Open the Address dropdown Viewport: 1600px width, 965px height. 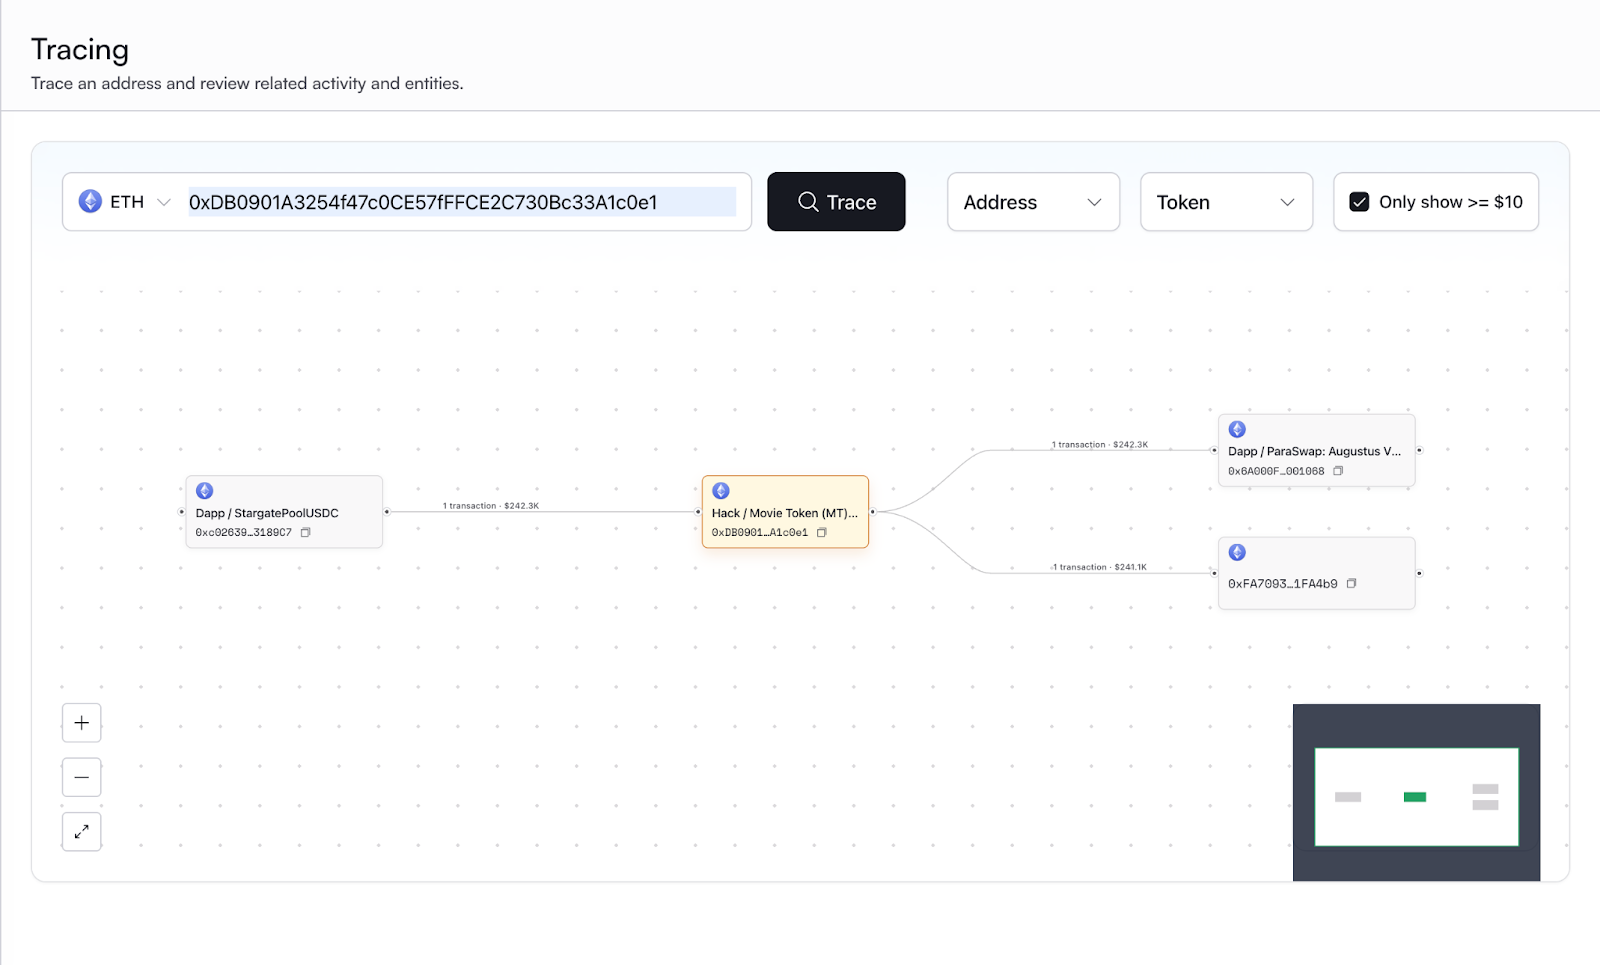pos(1032,202)
